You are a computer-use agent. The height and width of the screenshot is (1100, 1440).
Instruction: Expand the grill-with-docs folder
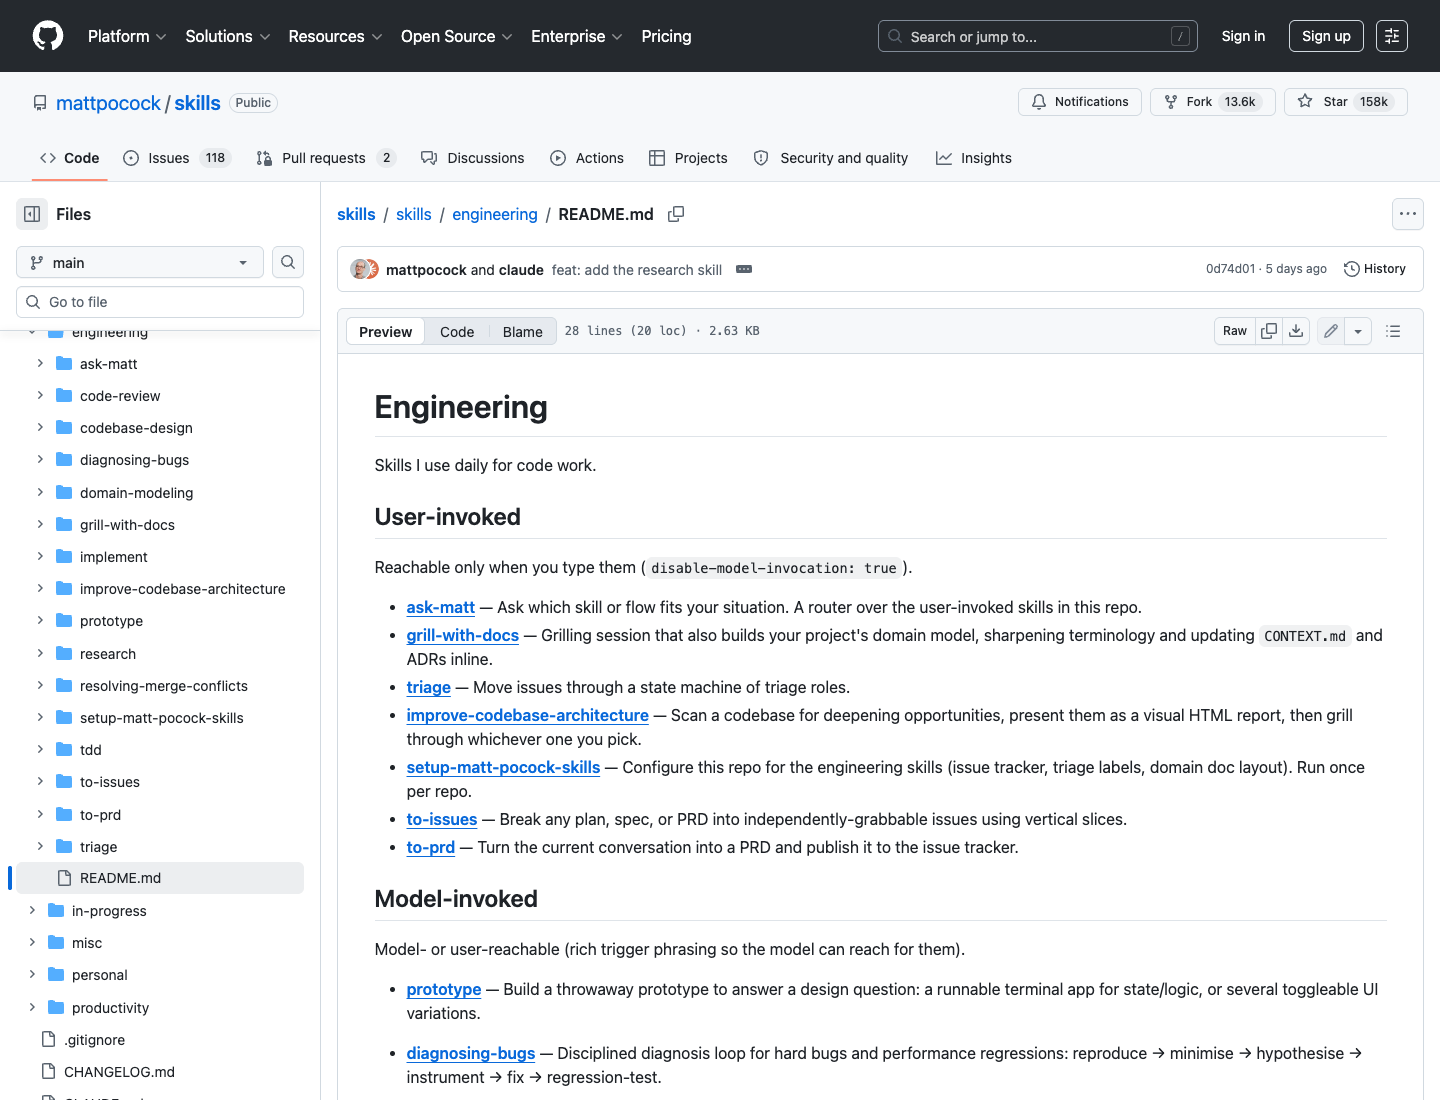click(x=40, y=525)
